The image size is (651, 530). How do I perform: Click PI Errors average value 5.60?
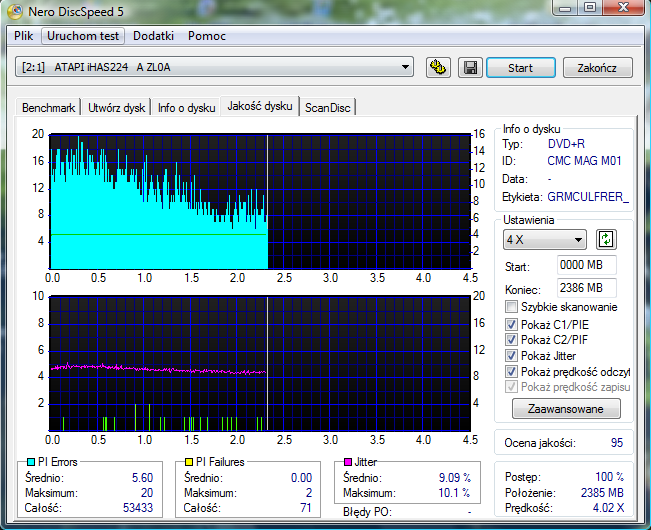(x=142, y=478)
